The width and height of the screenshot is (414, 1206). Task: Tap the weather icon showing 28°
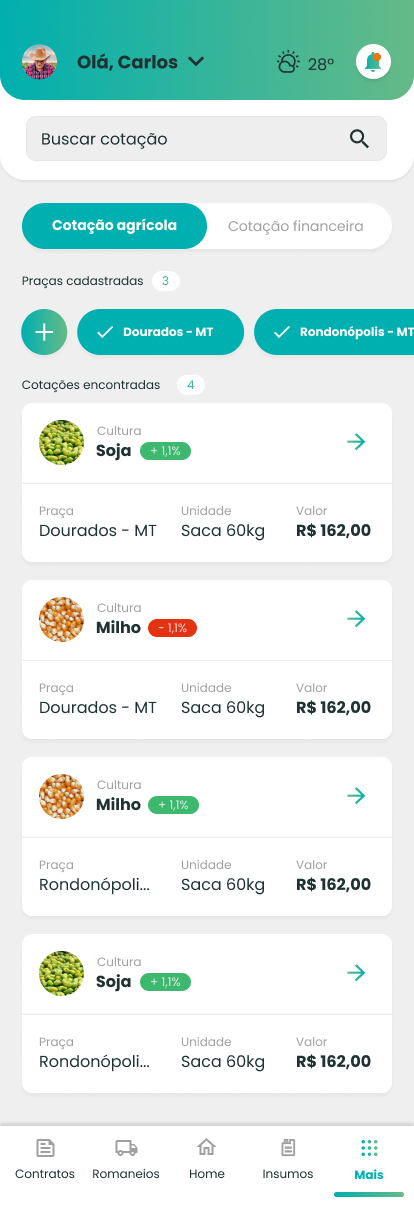click(x=288, y=63)
